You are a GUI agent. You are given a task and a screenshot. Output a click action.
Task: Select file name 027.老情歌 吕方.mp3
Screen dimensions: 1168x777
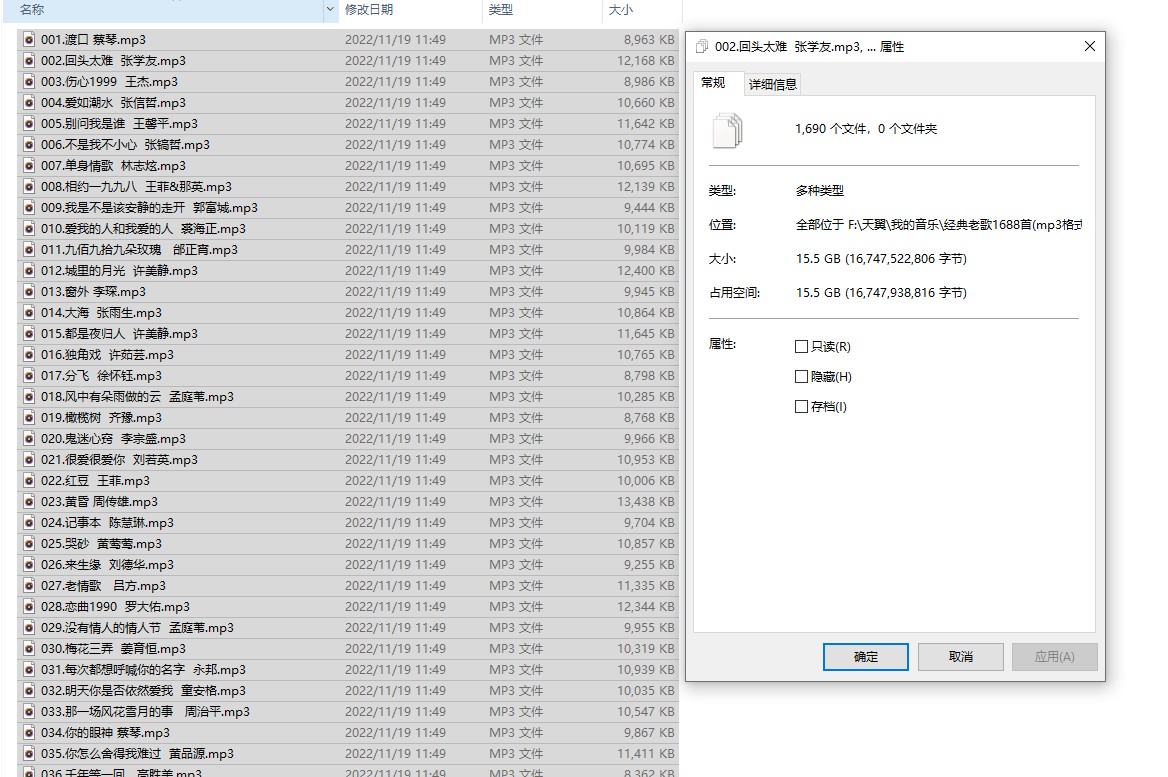click(x=104, y=586)
